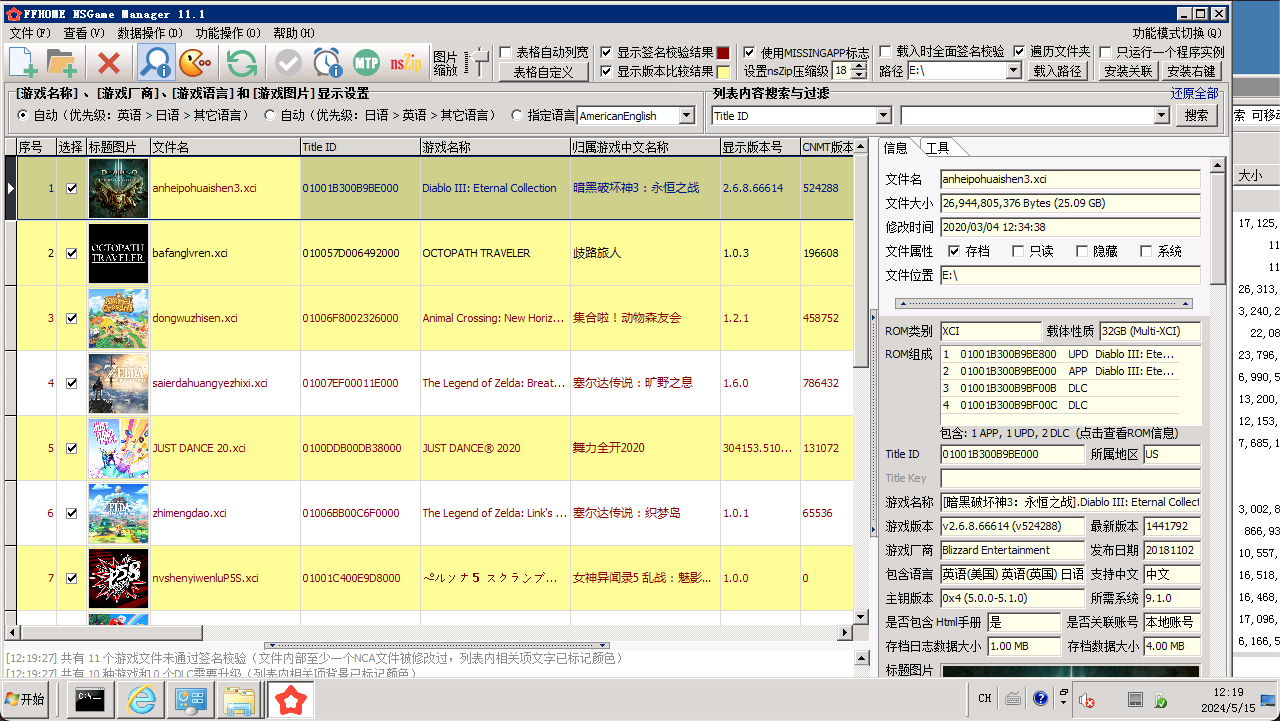This screenshot has width=1280, height=721.
Task: Click the 搜索 button
Action: click(x=1196, y=116)
